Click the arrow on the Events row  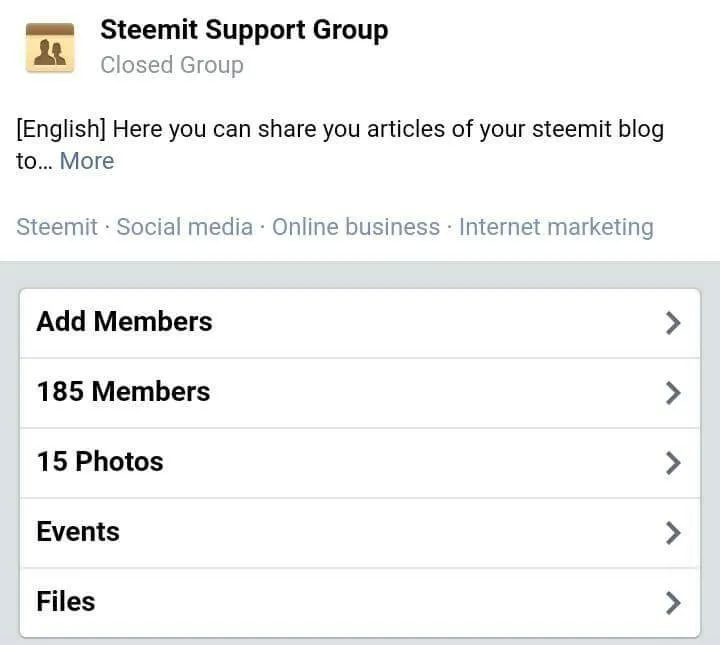pos(673,533)
